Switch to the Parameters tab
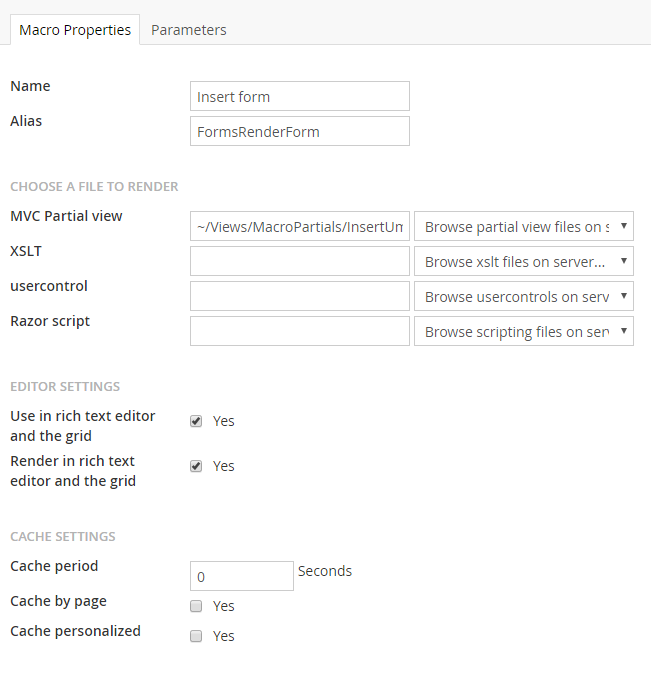Screen dimensions: 651x673 tap(188, 30)
